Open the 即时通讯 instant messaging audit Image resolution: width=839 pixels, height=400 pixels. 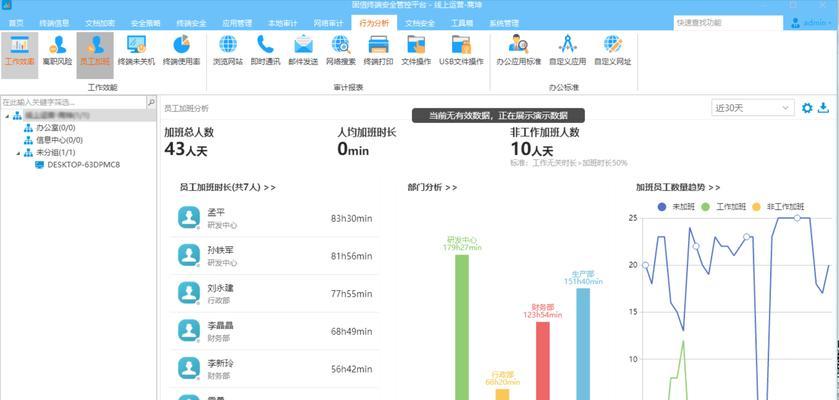click(265, 50)
